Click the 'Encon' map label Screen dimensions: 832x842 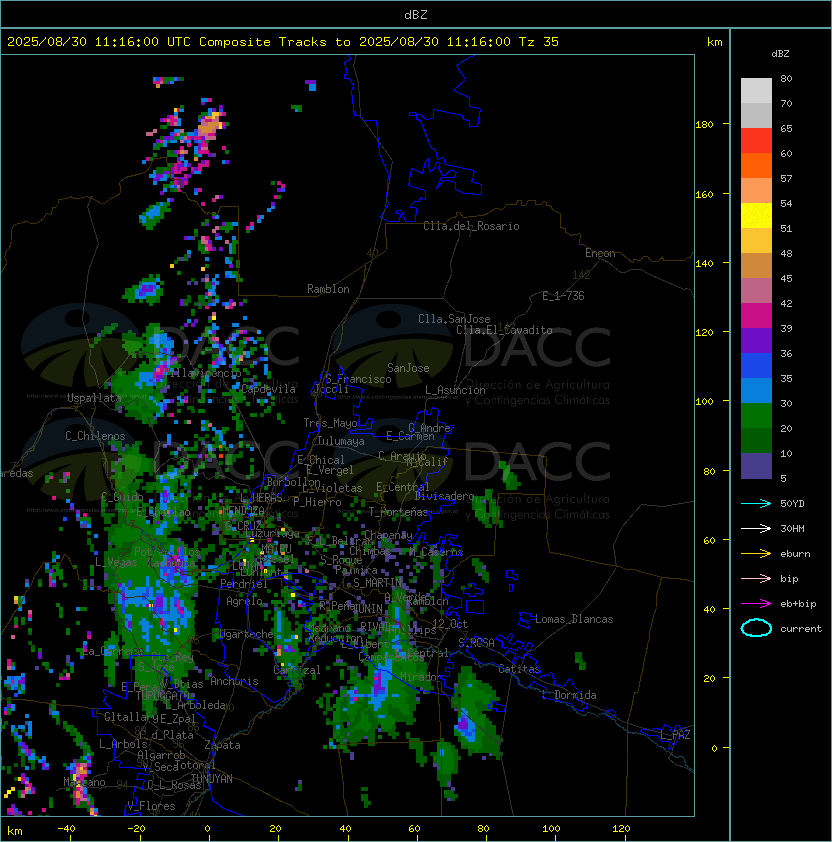coord(600,253)
